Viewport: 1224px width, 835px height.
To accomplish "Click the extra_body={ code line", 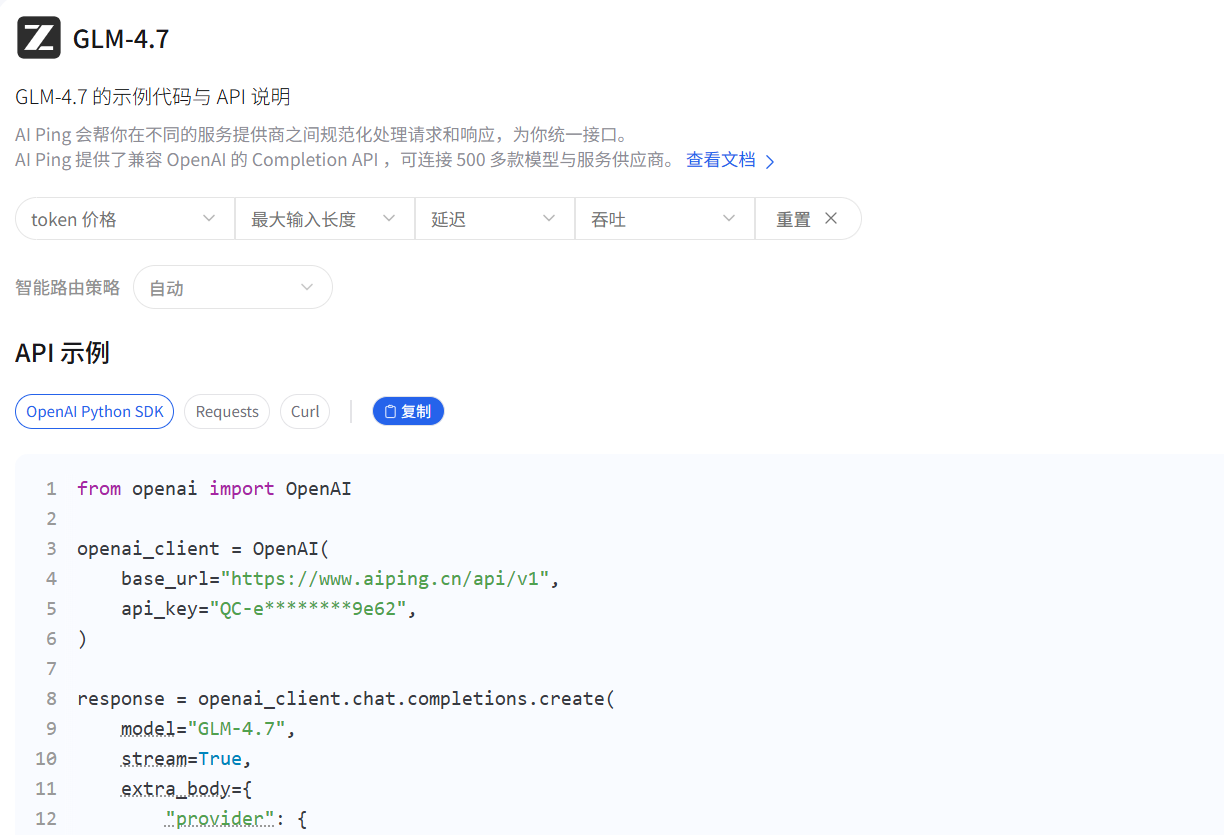I will (x=186, y=788).
